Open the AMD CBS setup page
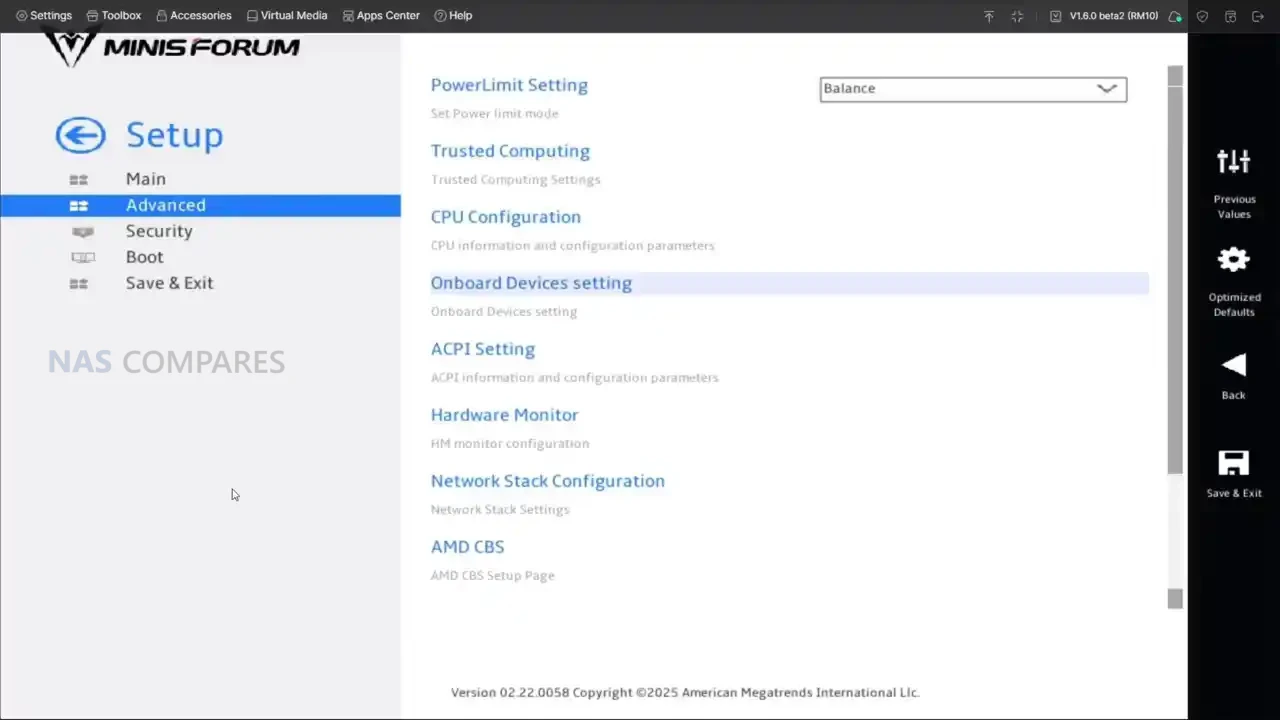The height and width of the screenshot is (720, 1280). (x=467, y=547)
